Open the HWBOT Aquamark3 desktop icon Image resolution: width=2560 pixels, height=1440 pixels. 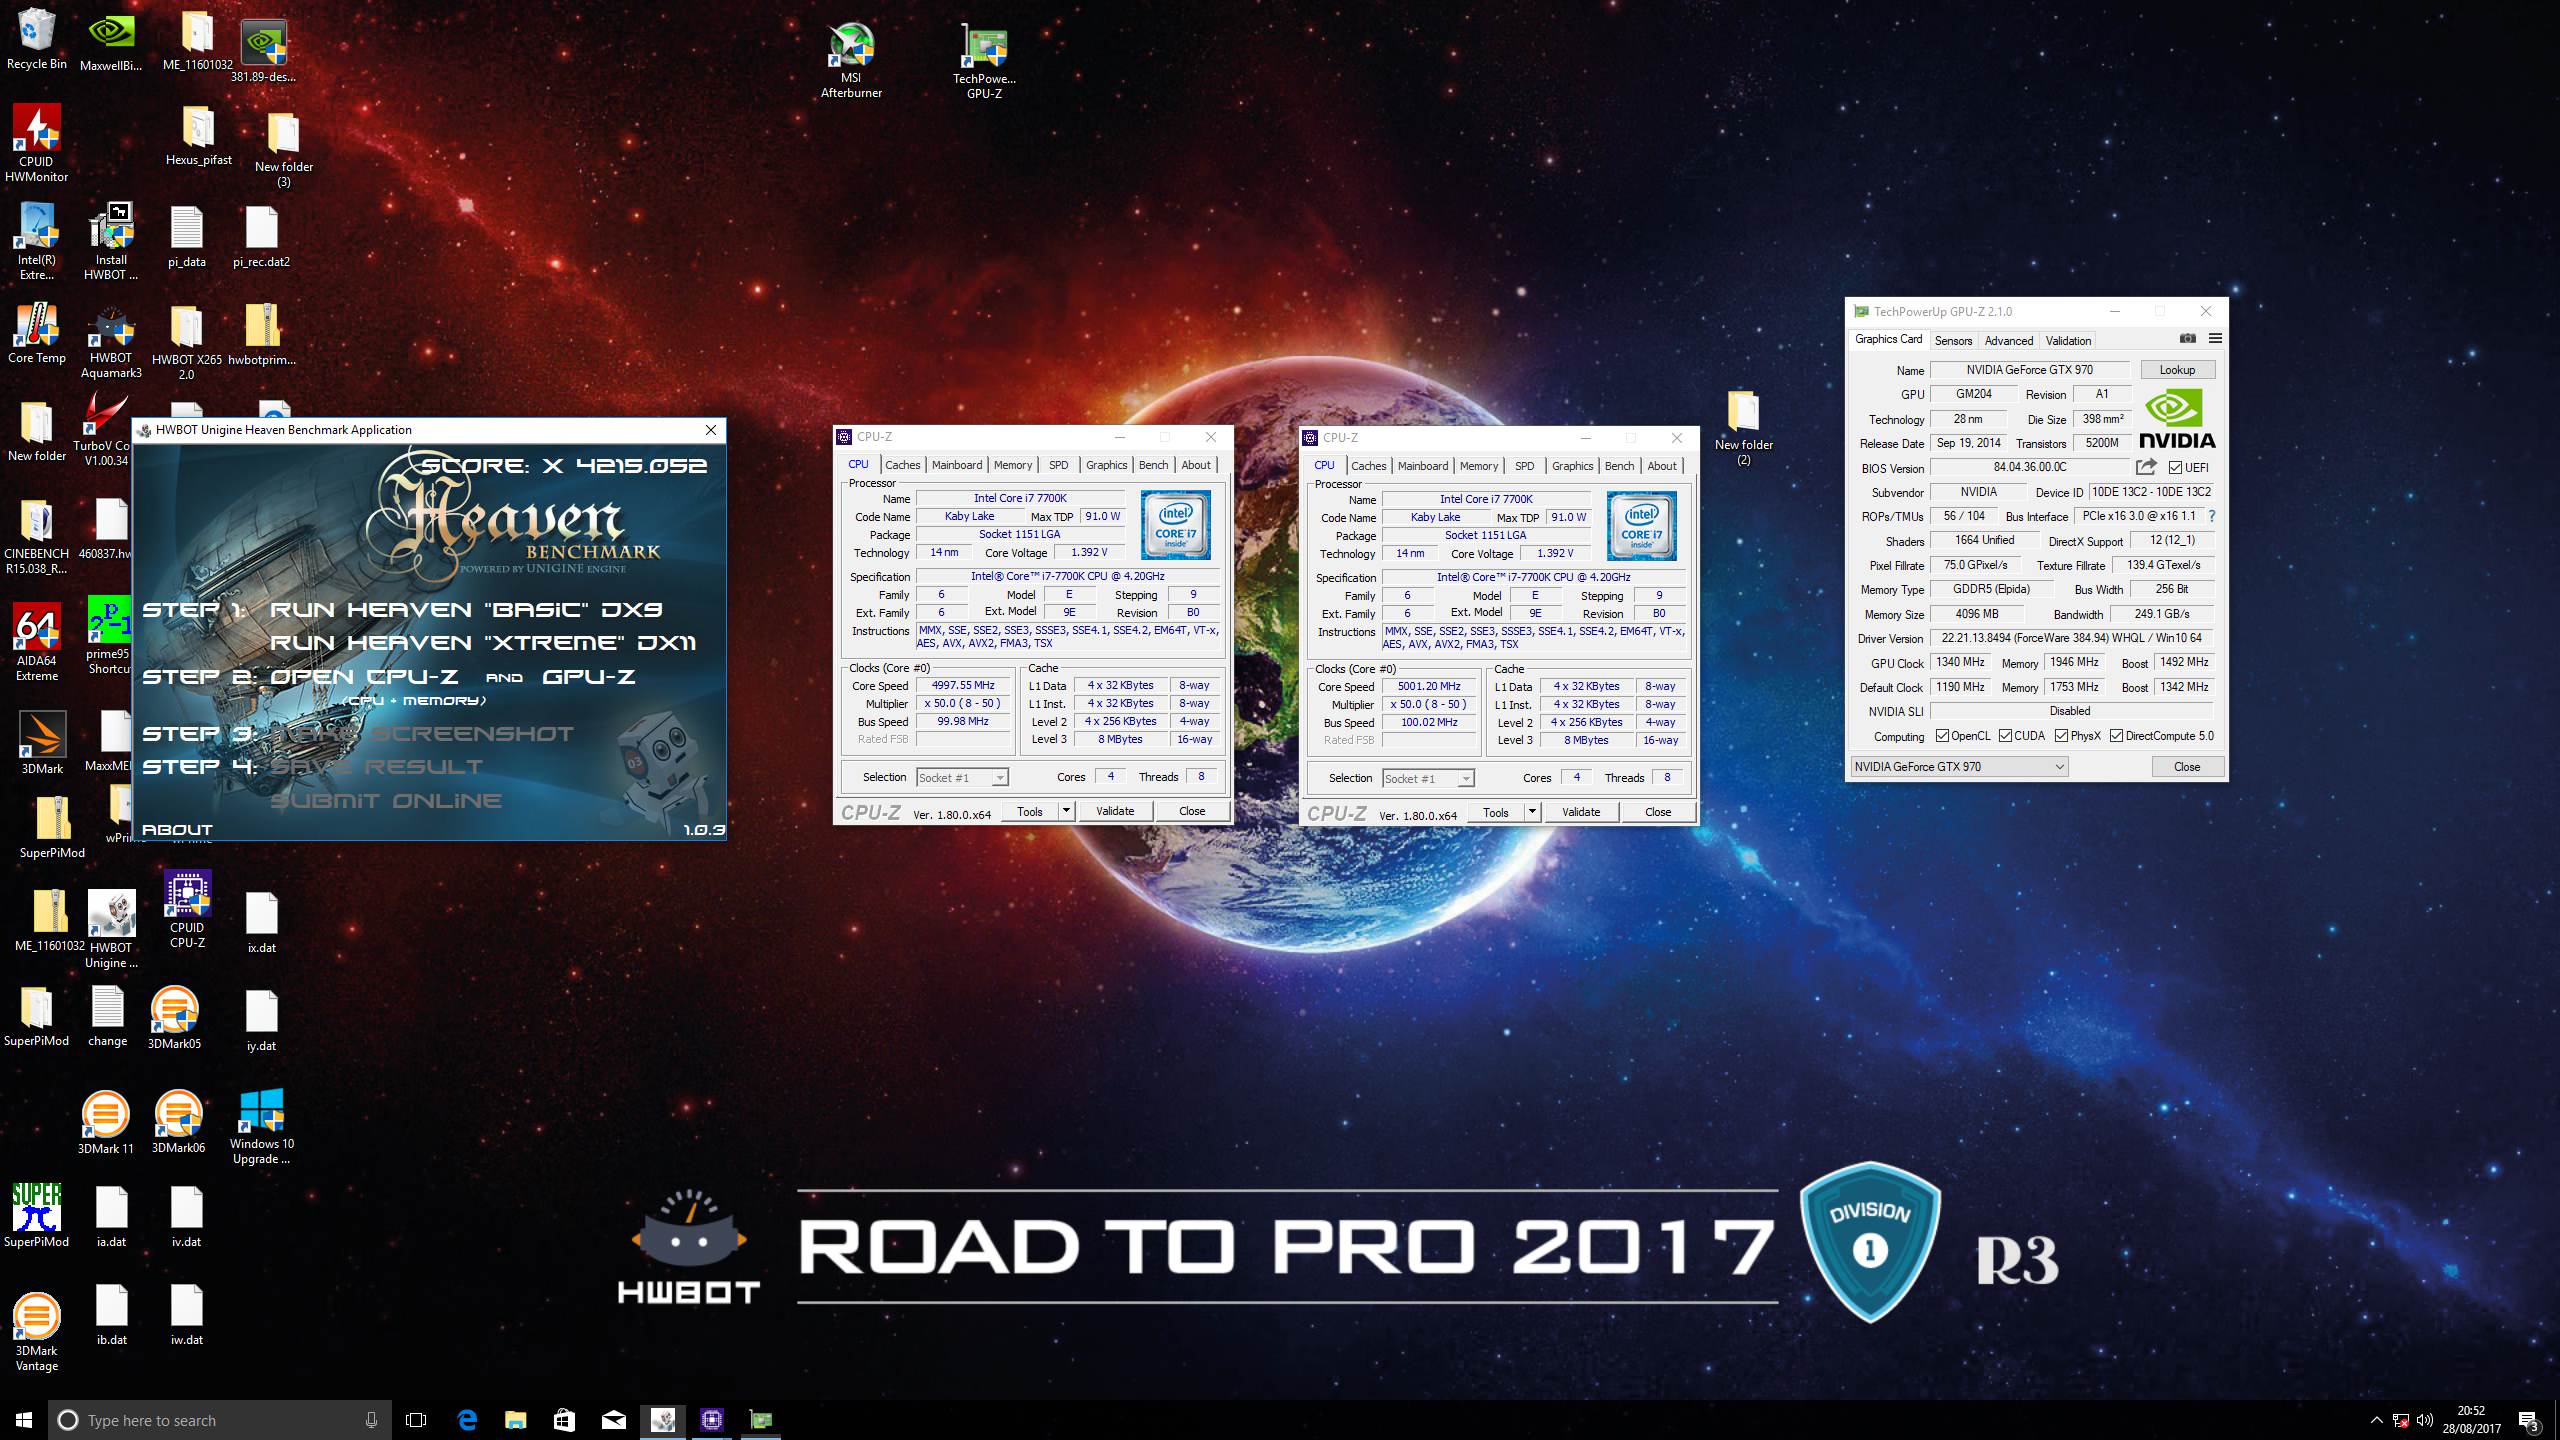pos(111,342)
